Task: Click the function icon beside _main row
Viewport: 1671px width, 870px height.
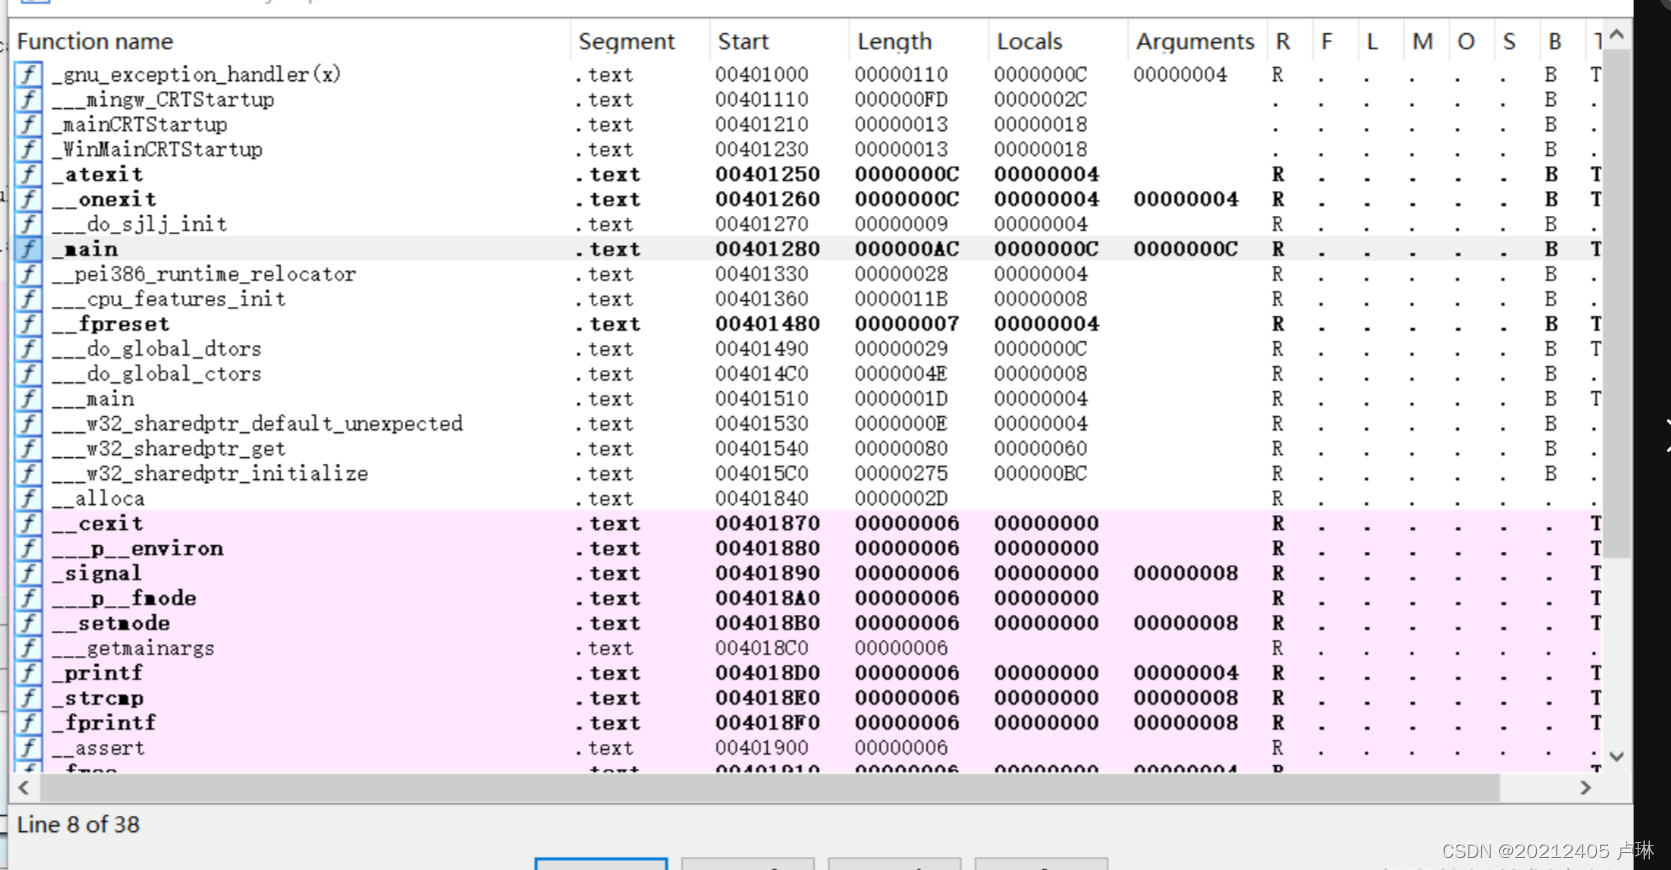Action: [28, 249]
